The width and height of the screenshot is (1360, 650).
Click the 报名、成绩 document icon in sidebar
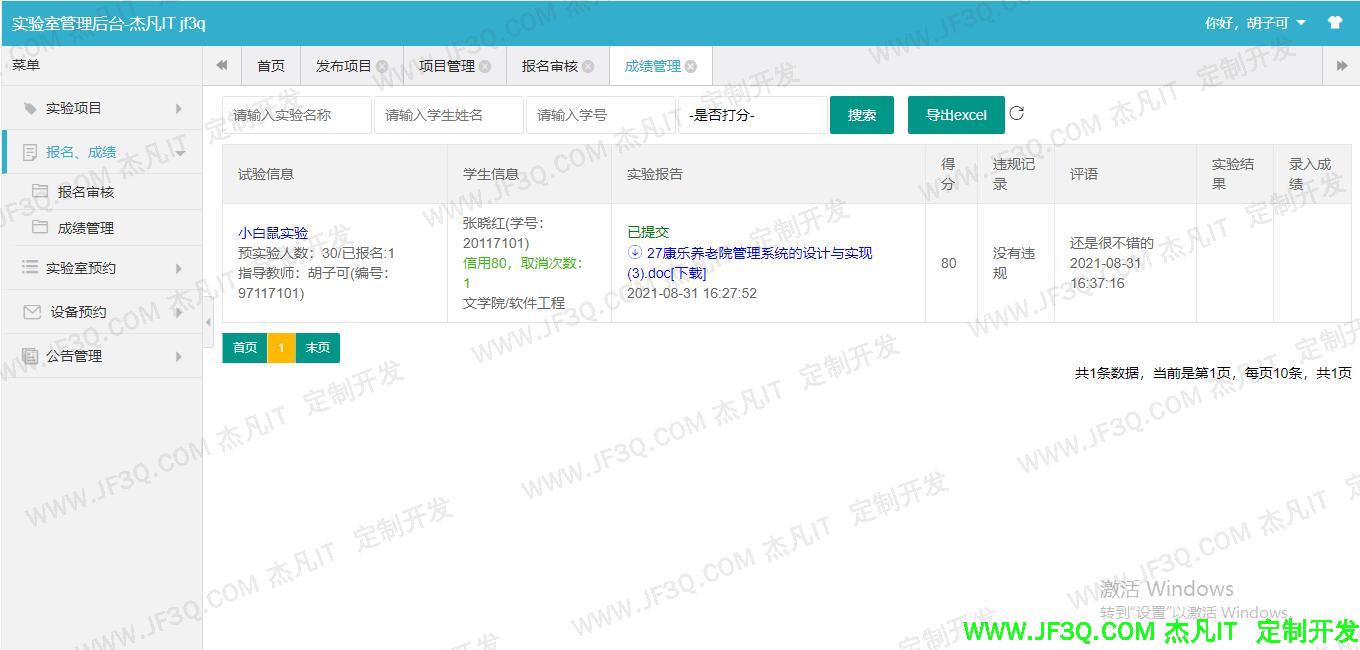29,152
